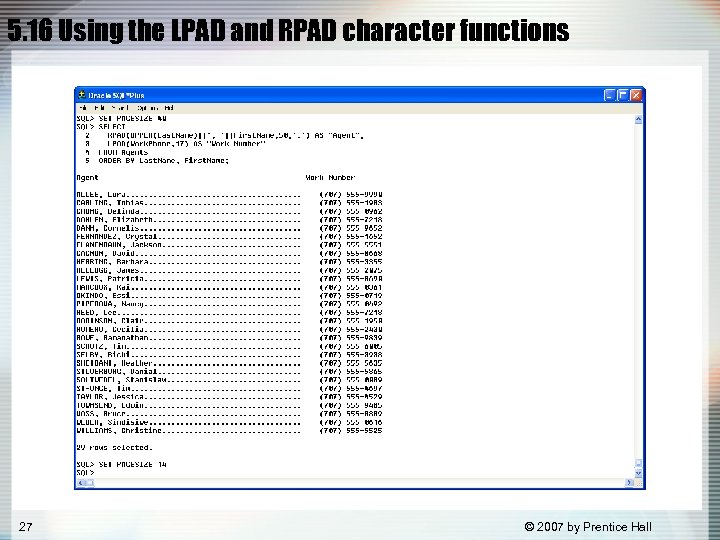Screen dimensions: 720x540
Task: Click the "DANH, Cornelis" agent row
Action: click(229, 228)
